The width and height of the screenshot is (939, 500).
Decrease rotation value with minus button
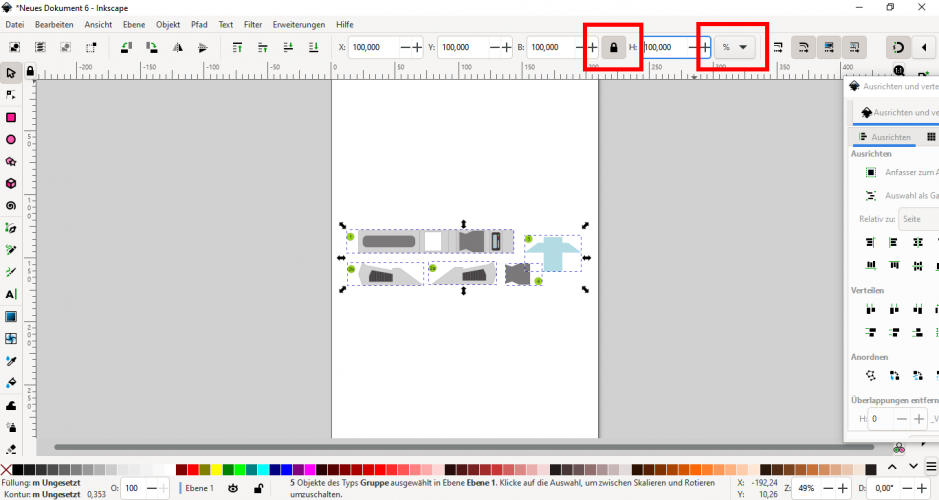click(907, 489)
